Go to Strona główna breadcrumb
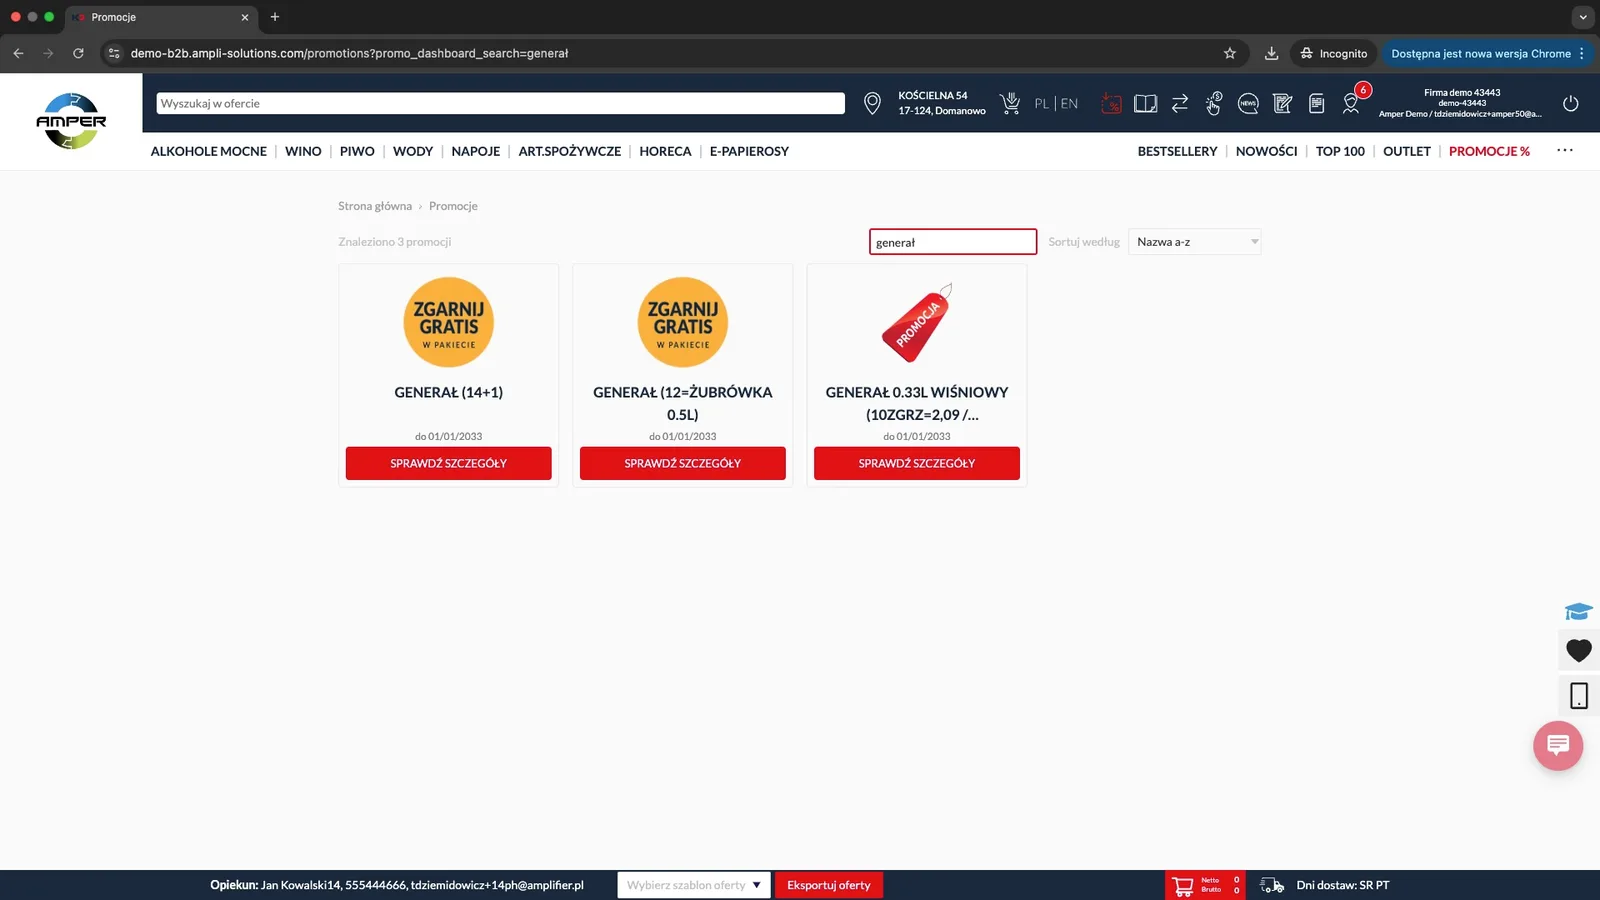1600x900 pixels. [x=375, y=206]
